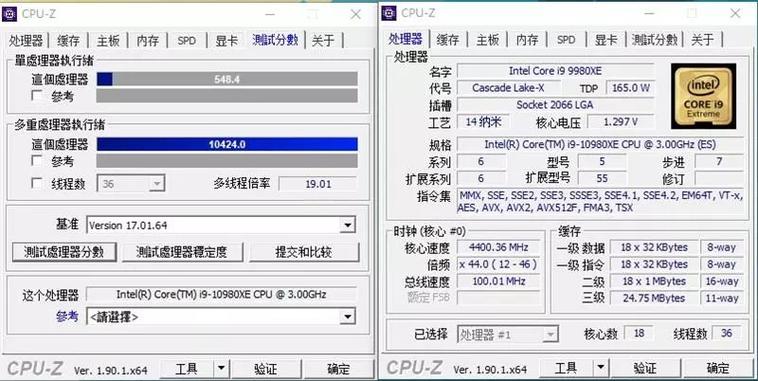The height and width of the screenshot is (381, 758).
Task: Click the CPU-Z app icon in right window title bar
Action: [389, 13]
